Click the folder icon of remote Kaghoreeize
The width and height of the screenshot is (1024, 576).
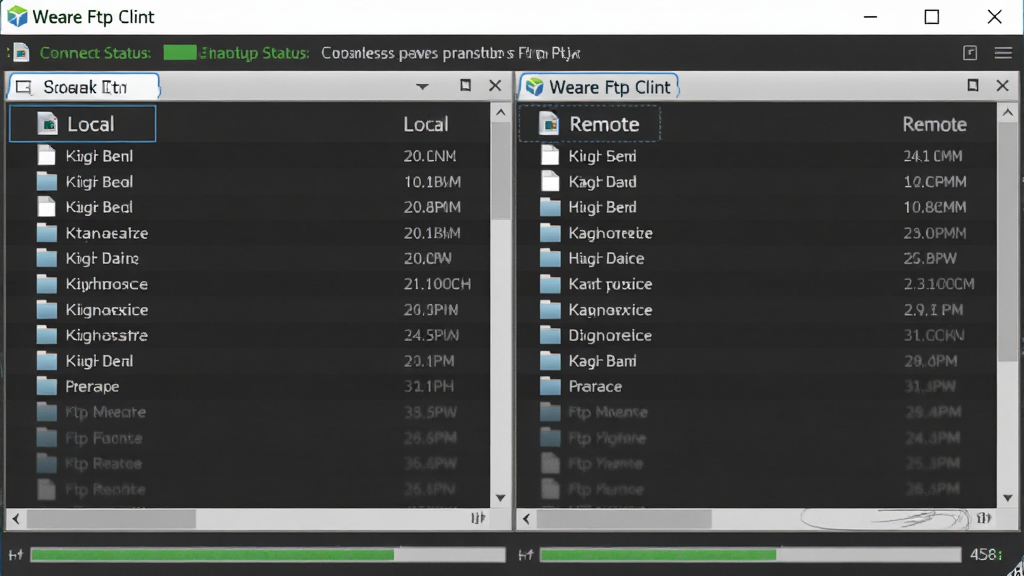pyautogui.click(x=551, y=233)
